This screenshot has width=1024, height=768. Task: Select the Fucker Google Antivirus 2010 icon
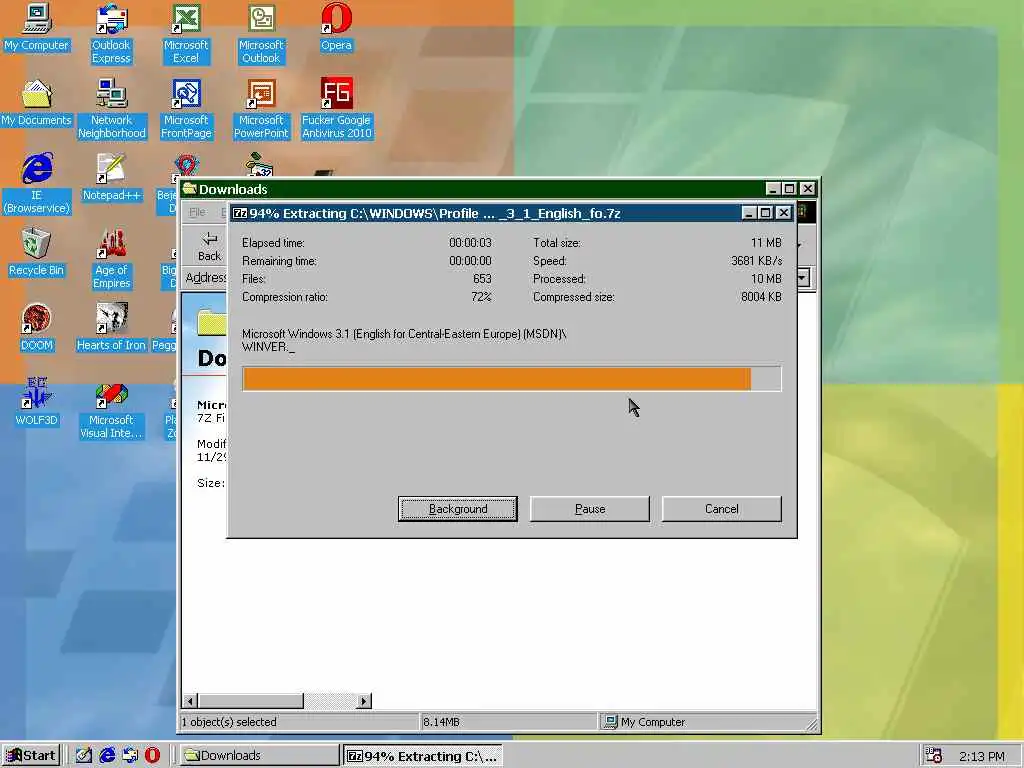point(336,109)
